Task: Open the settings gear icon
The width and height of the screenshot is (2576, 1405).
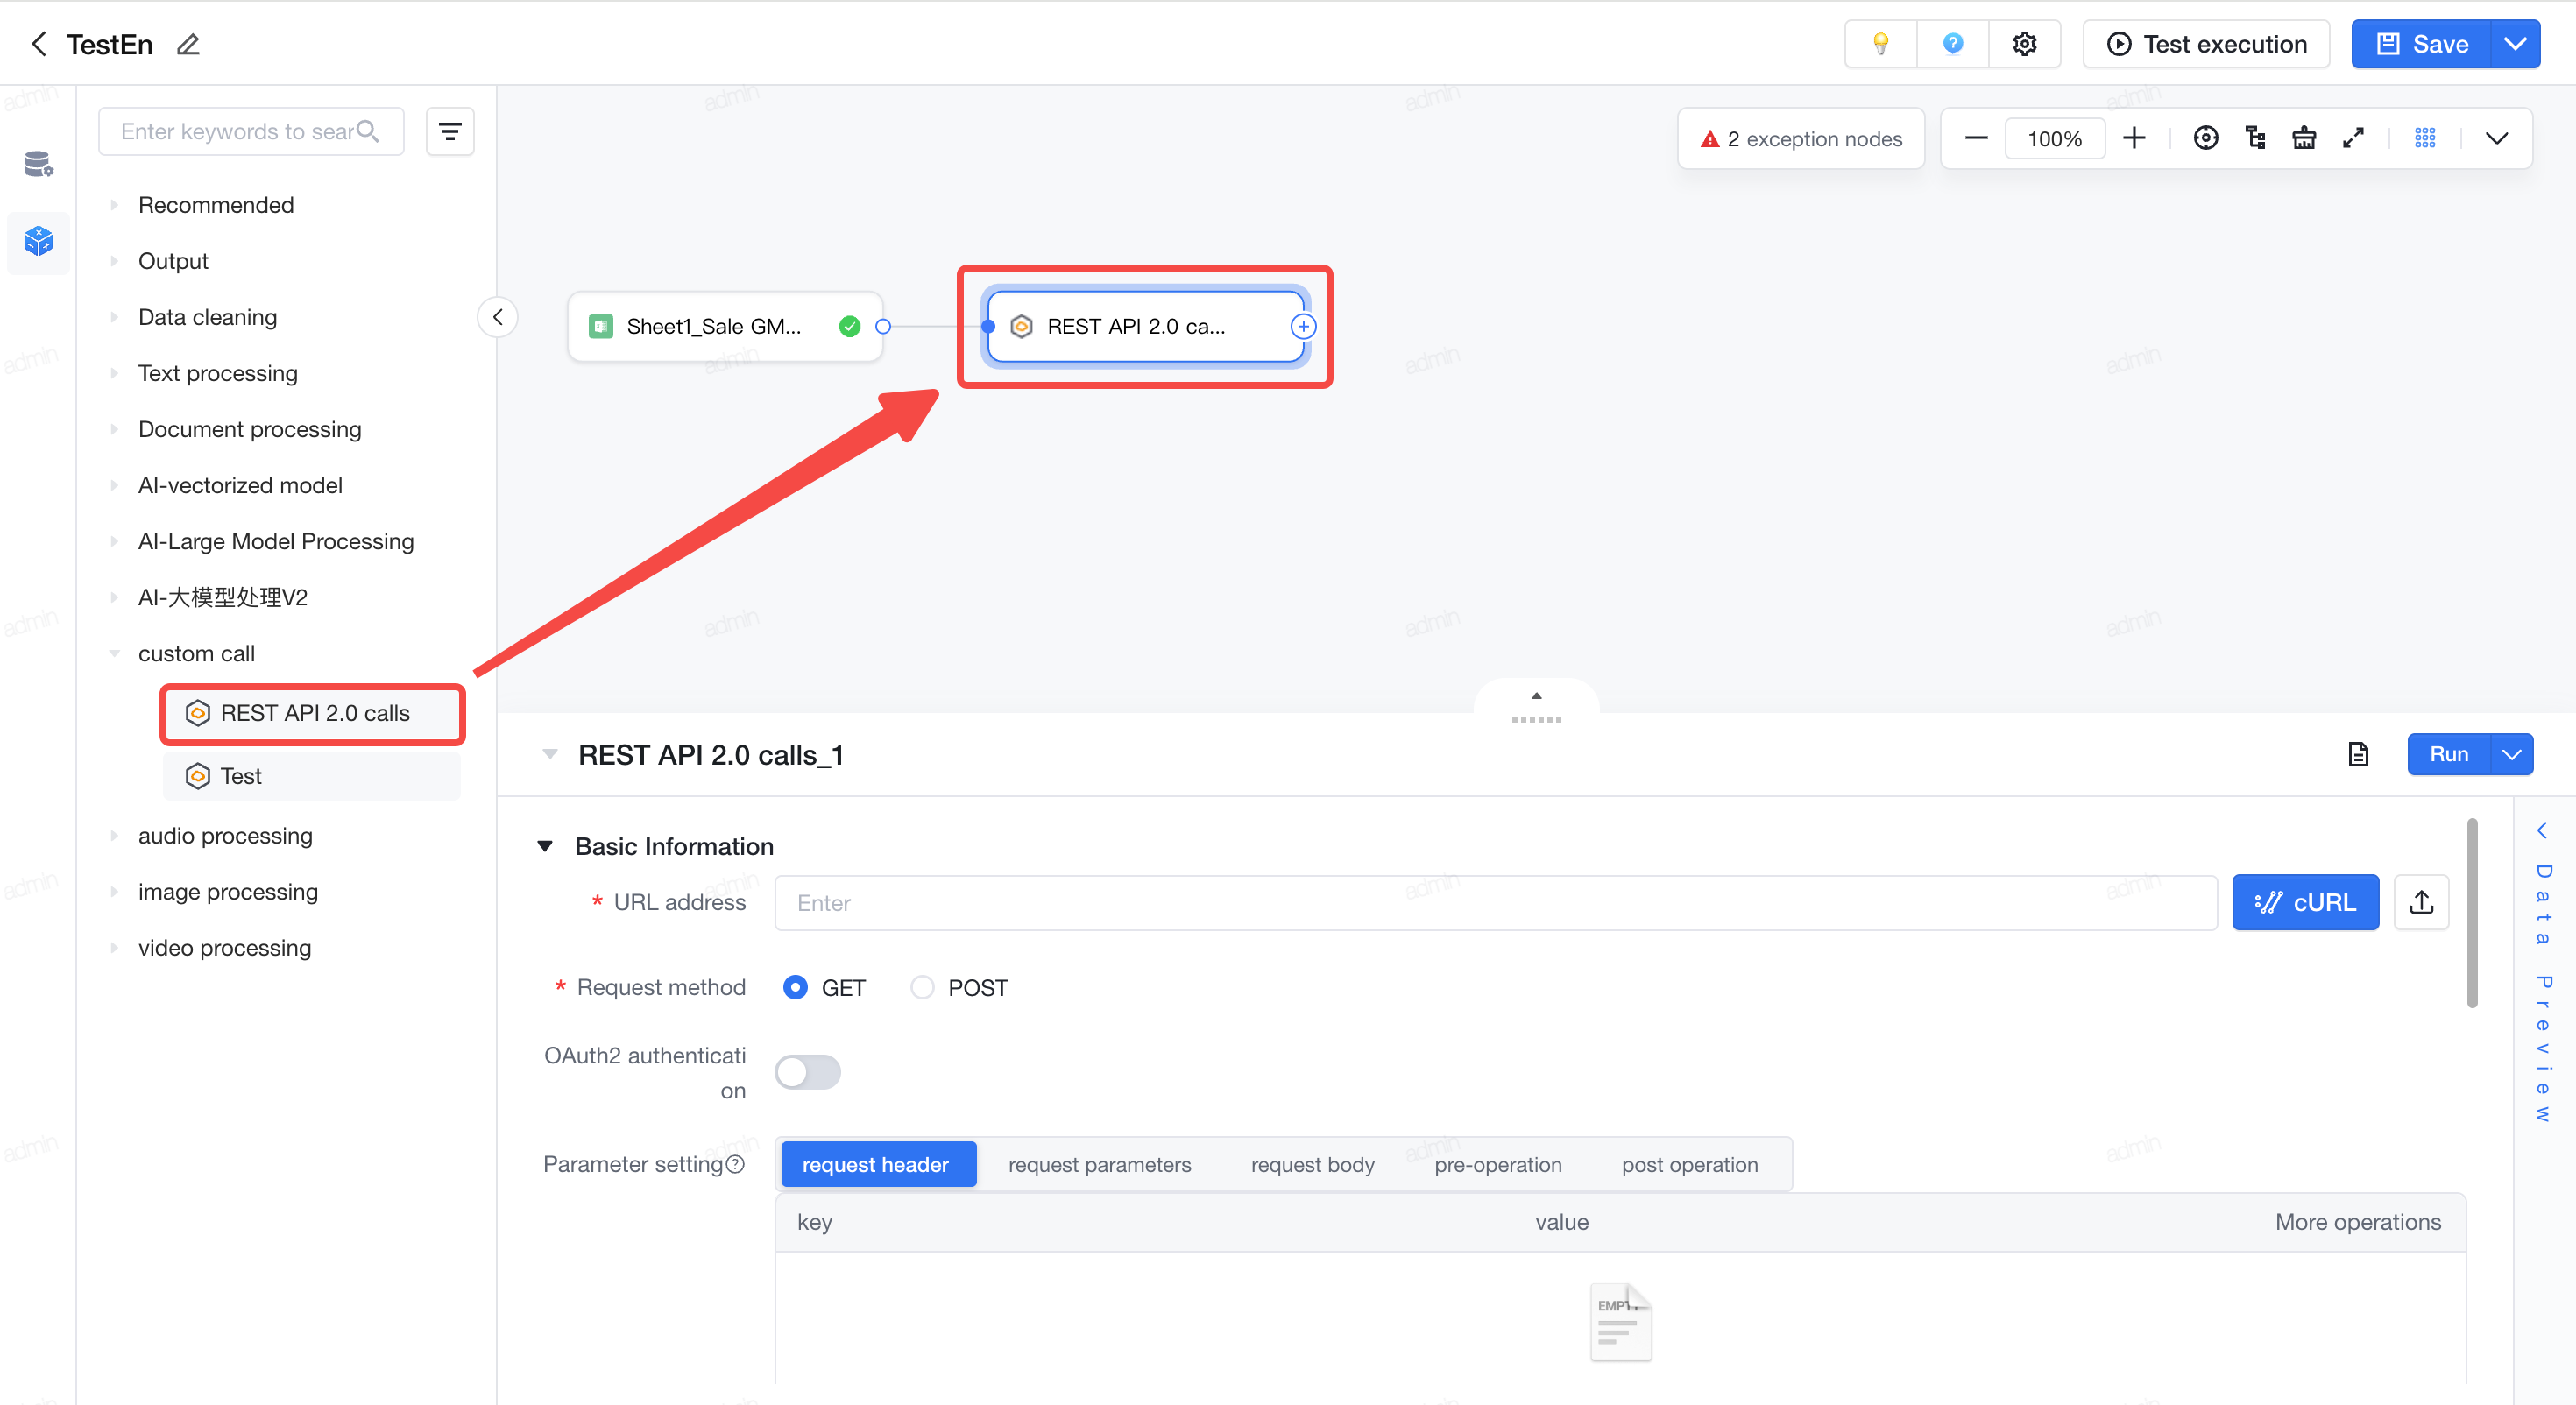Action: click(x=2024, y=44)
